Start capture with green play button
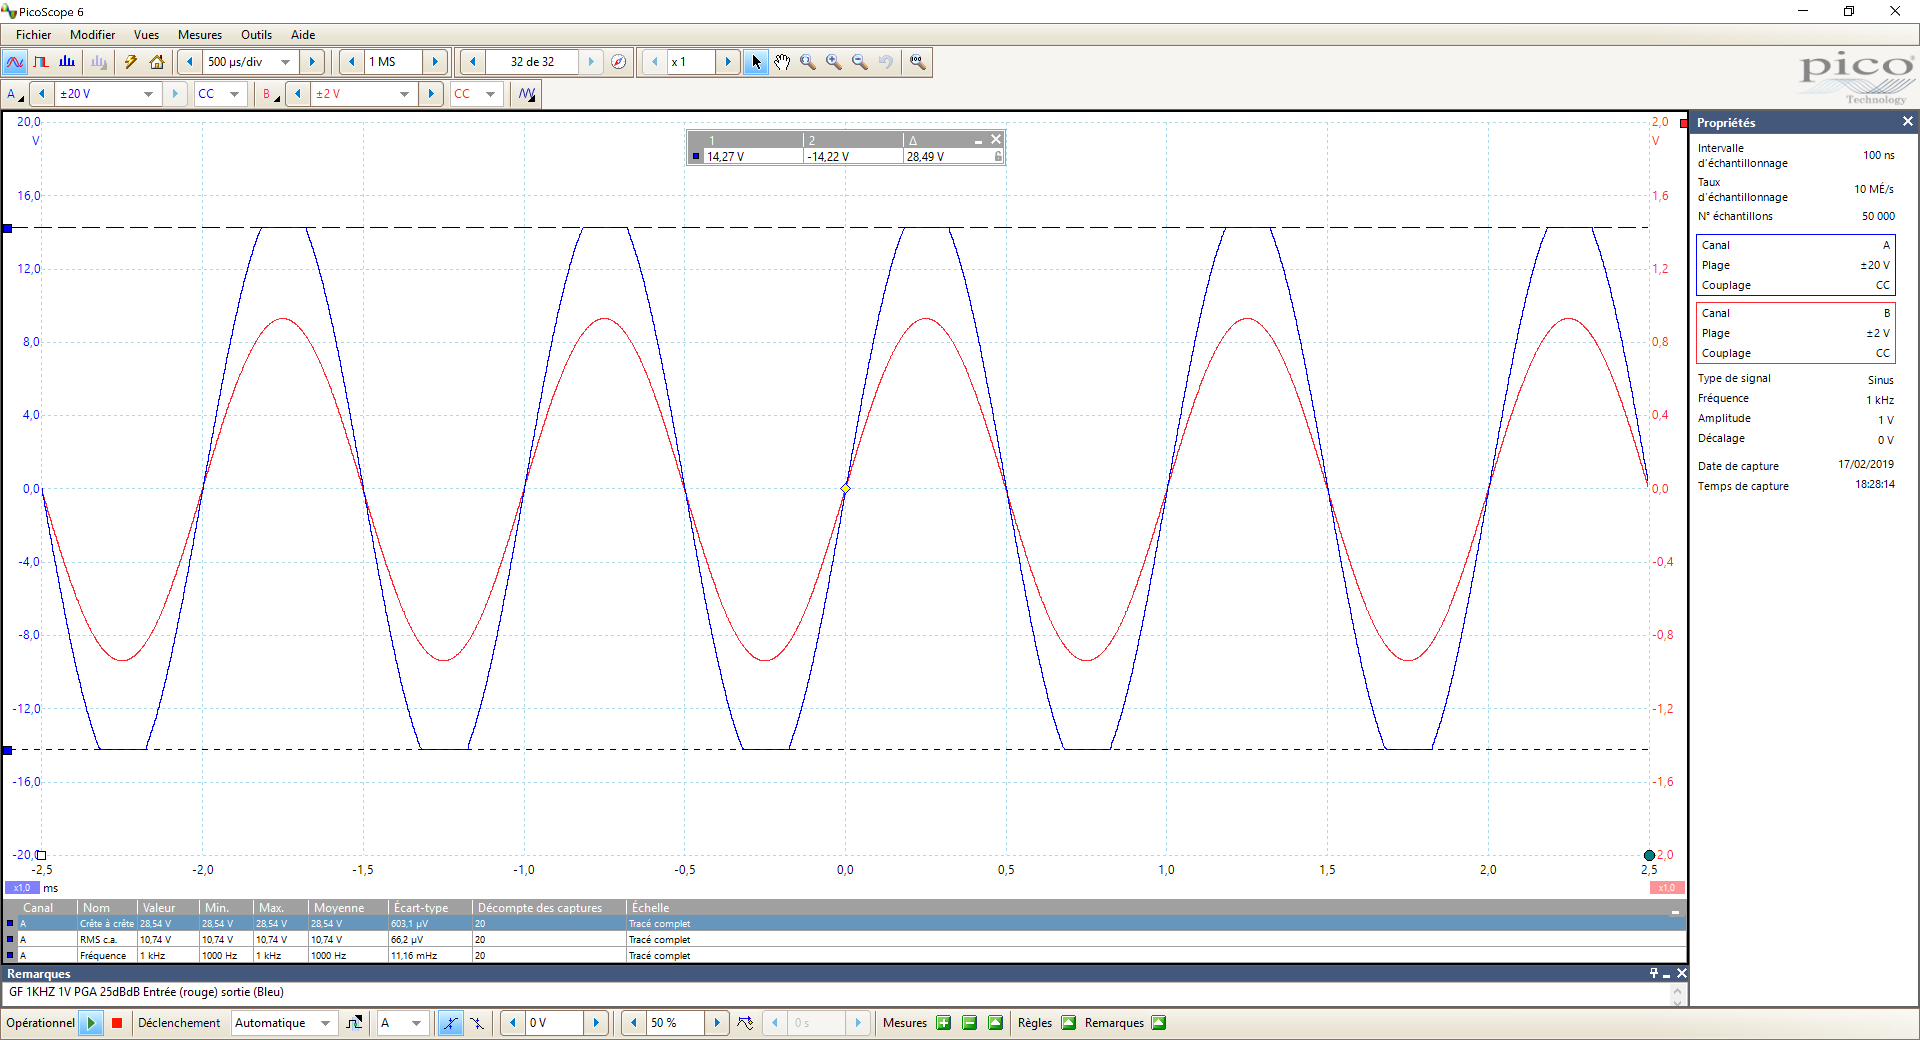The image size is (1920, 1040). pyautogui.click(x=91, y=1023)
